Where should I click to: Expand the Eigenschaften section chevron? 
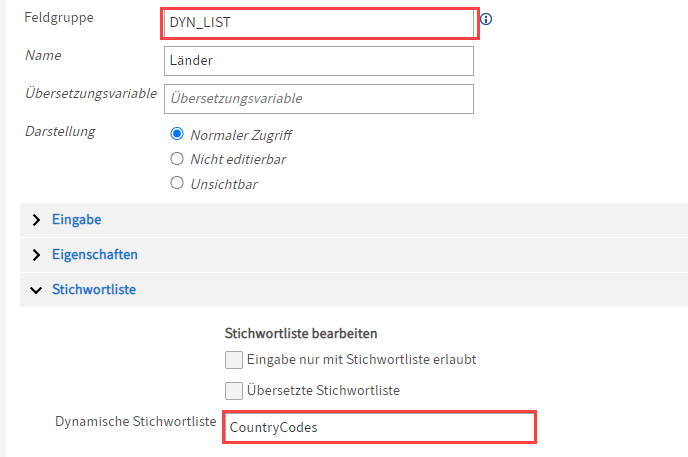coord(37,255)
